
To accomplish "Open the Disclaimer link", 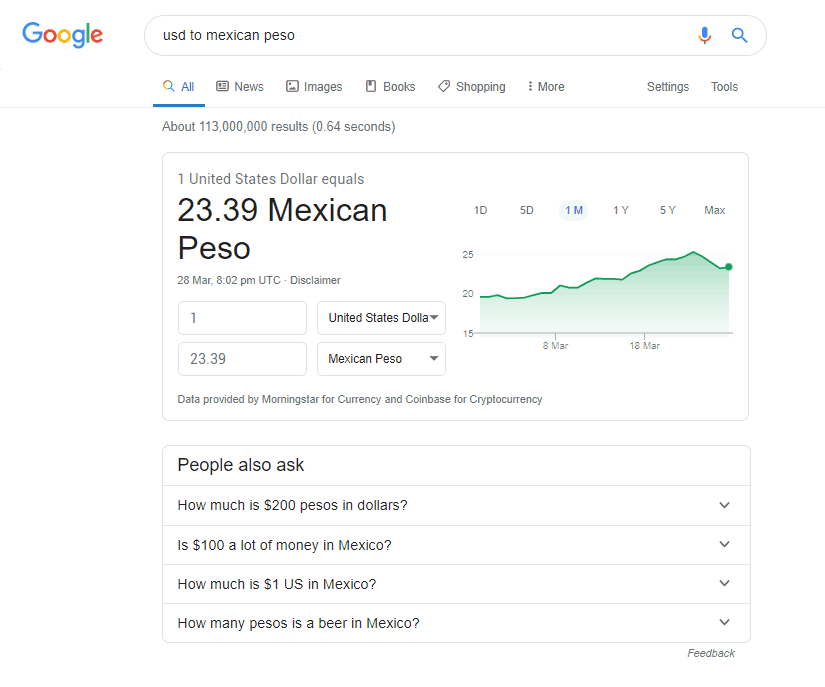I will coord(315,280).
